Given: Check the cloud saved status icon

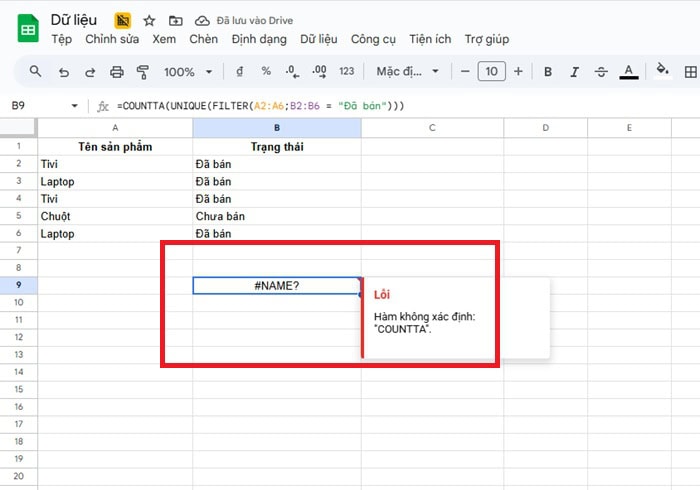Looking at the screenshot, I should point(202,21).
